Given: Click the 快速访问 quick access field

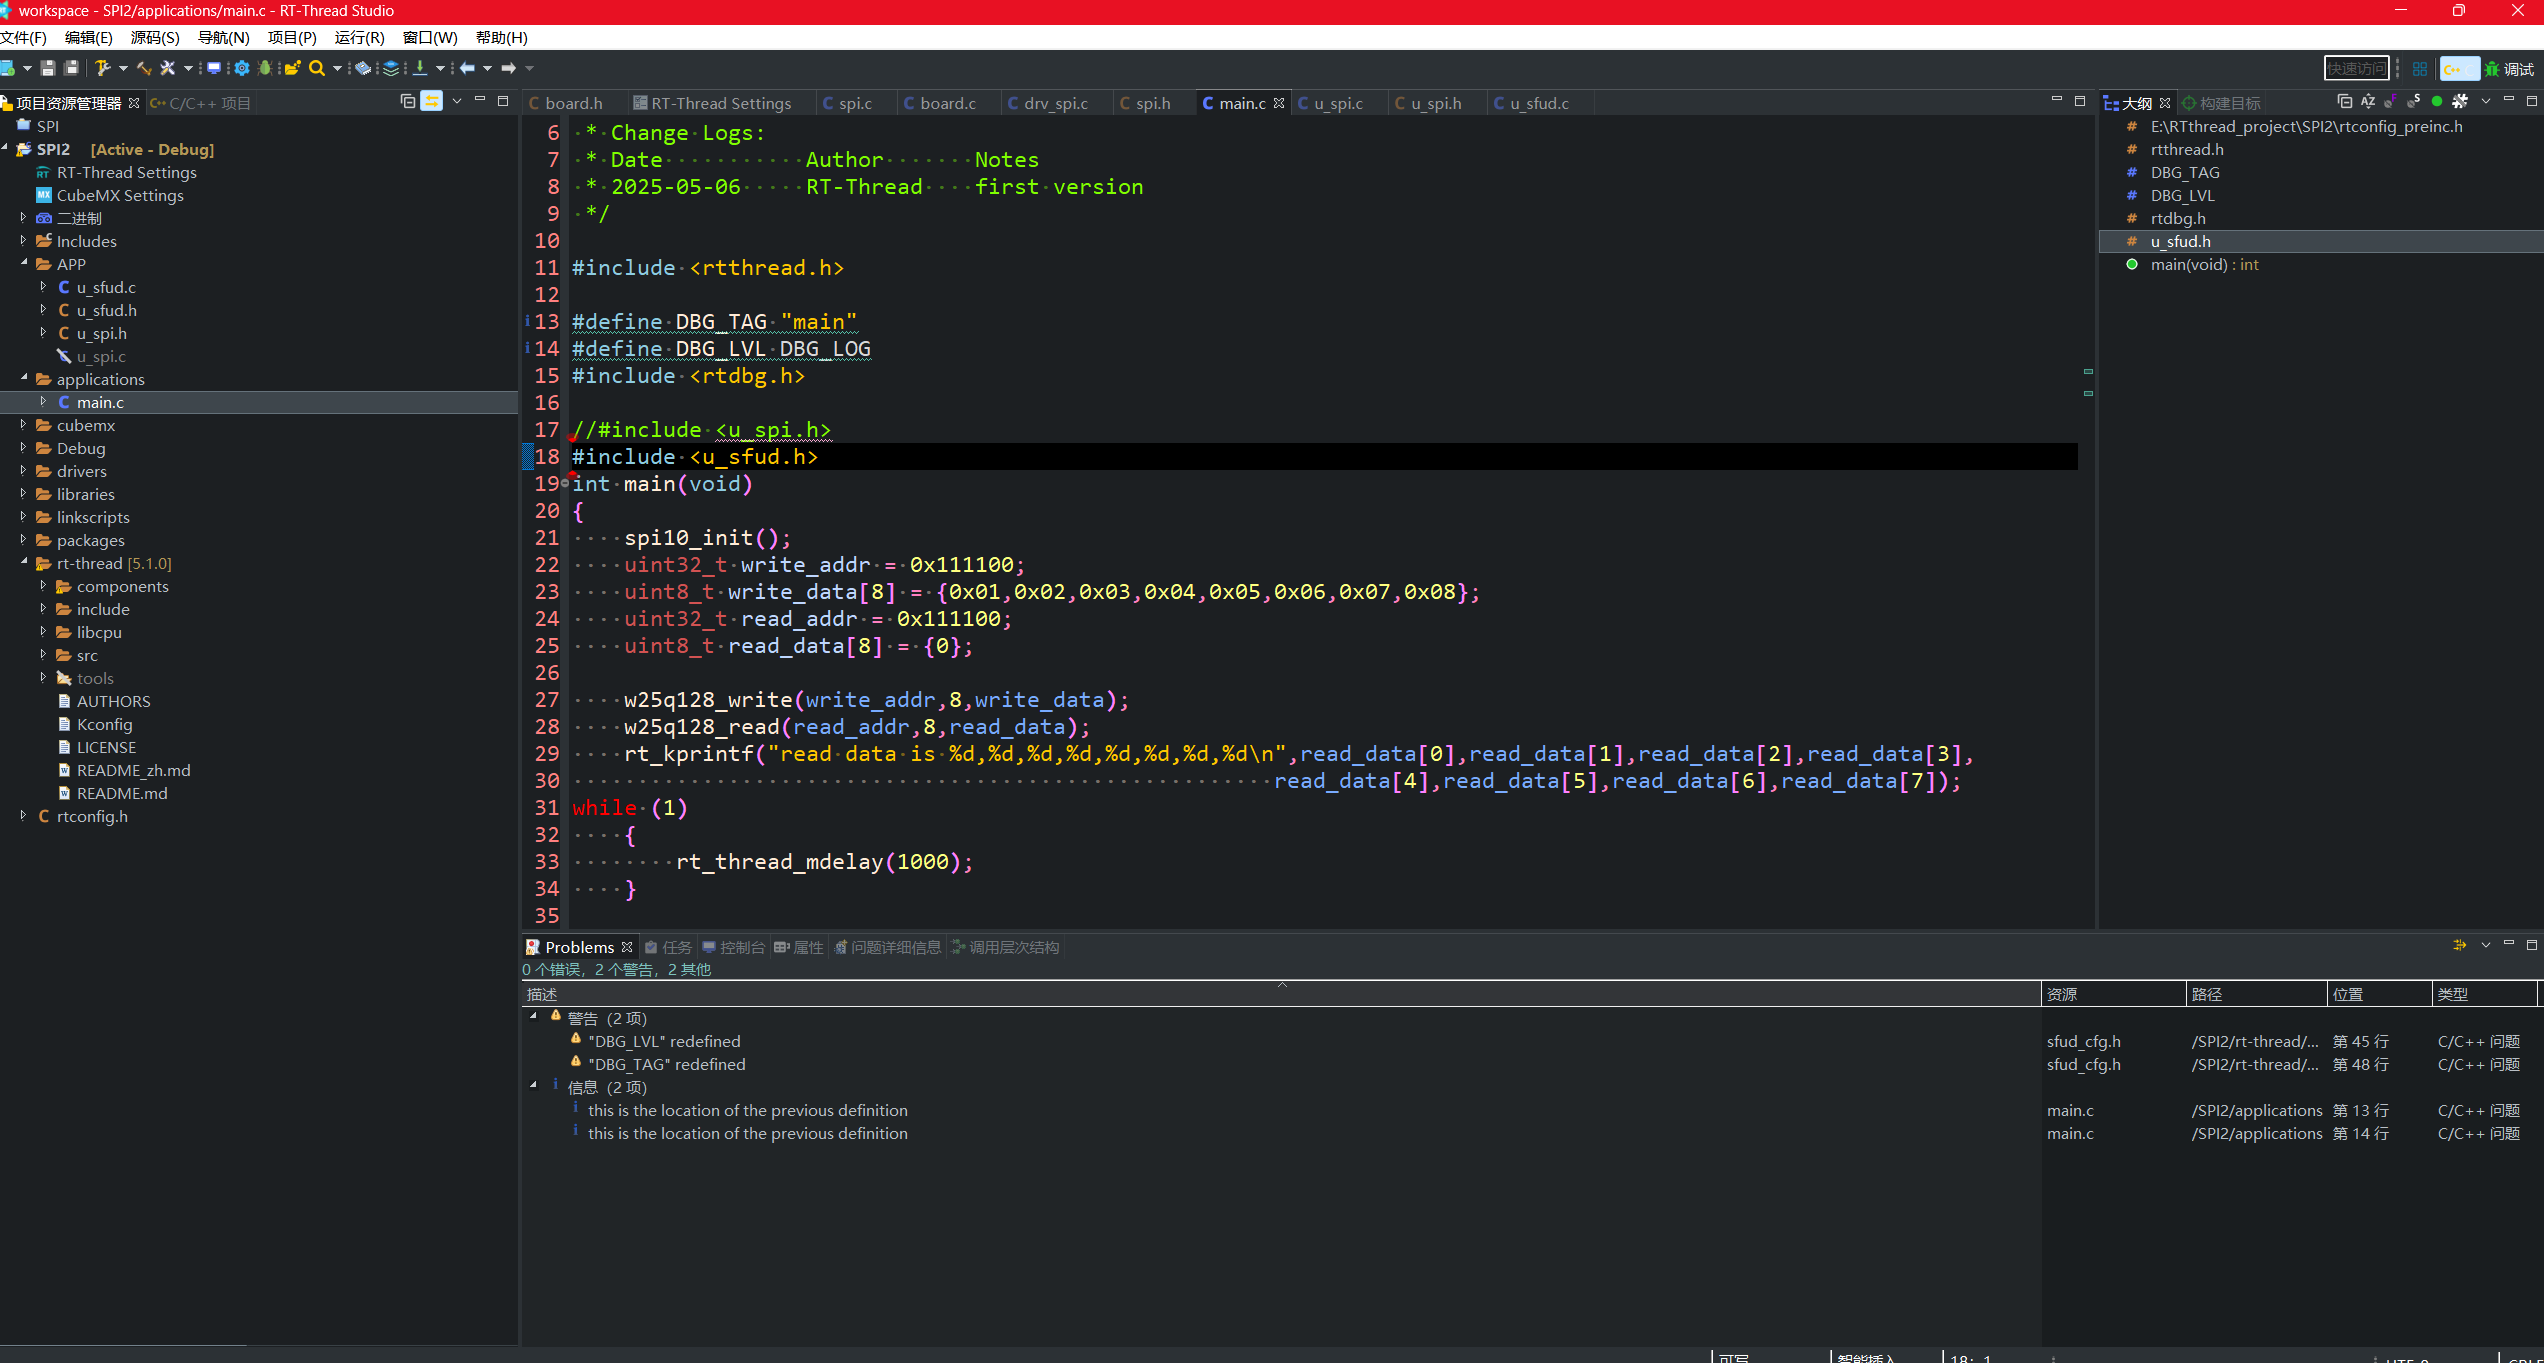Looking at the screenshot, I should click(2356, 69).
